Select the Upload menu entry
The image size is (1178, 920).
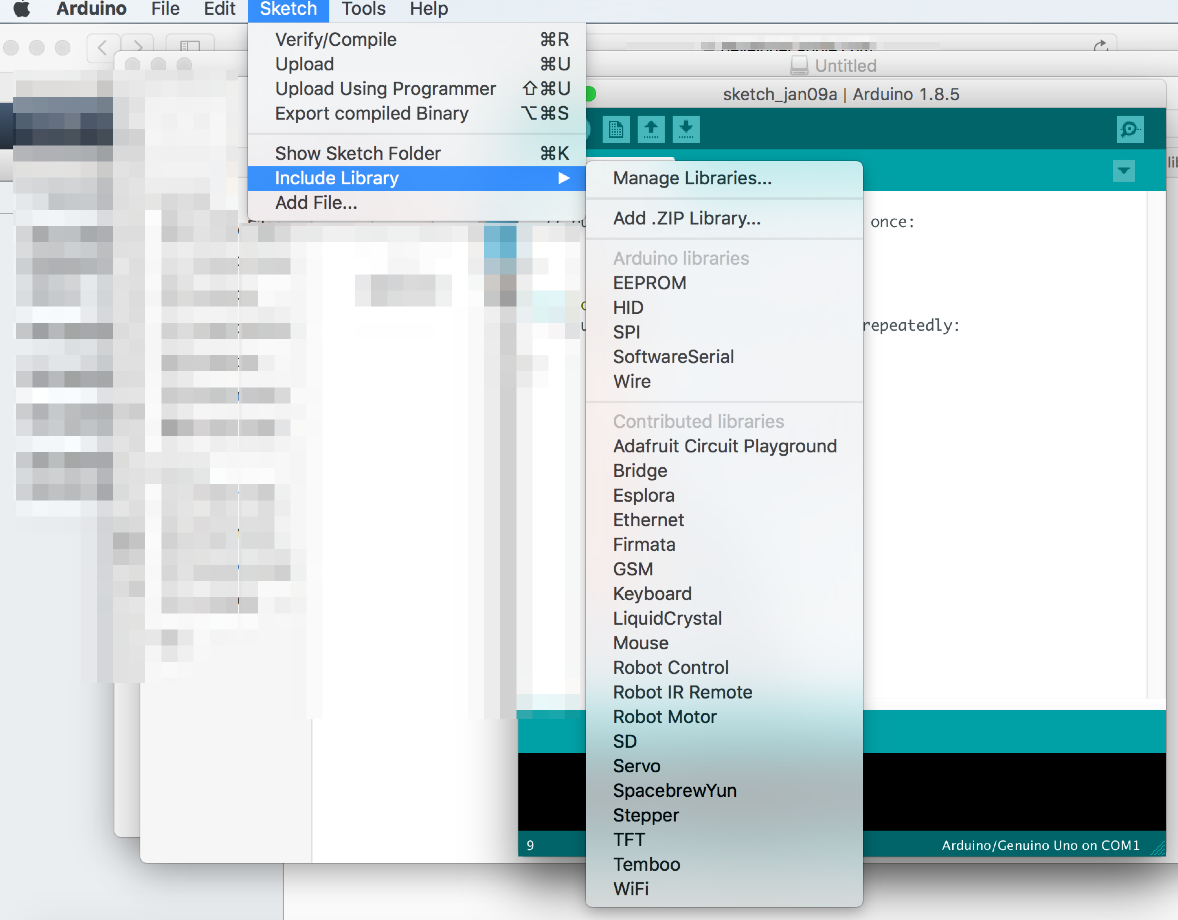point(417,64)
